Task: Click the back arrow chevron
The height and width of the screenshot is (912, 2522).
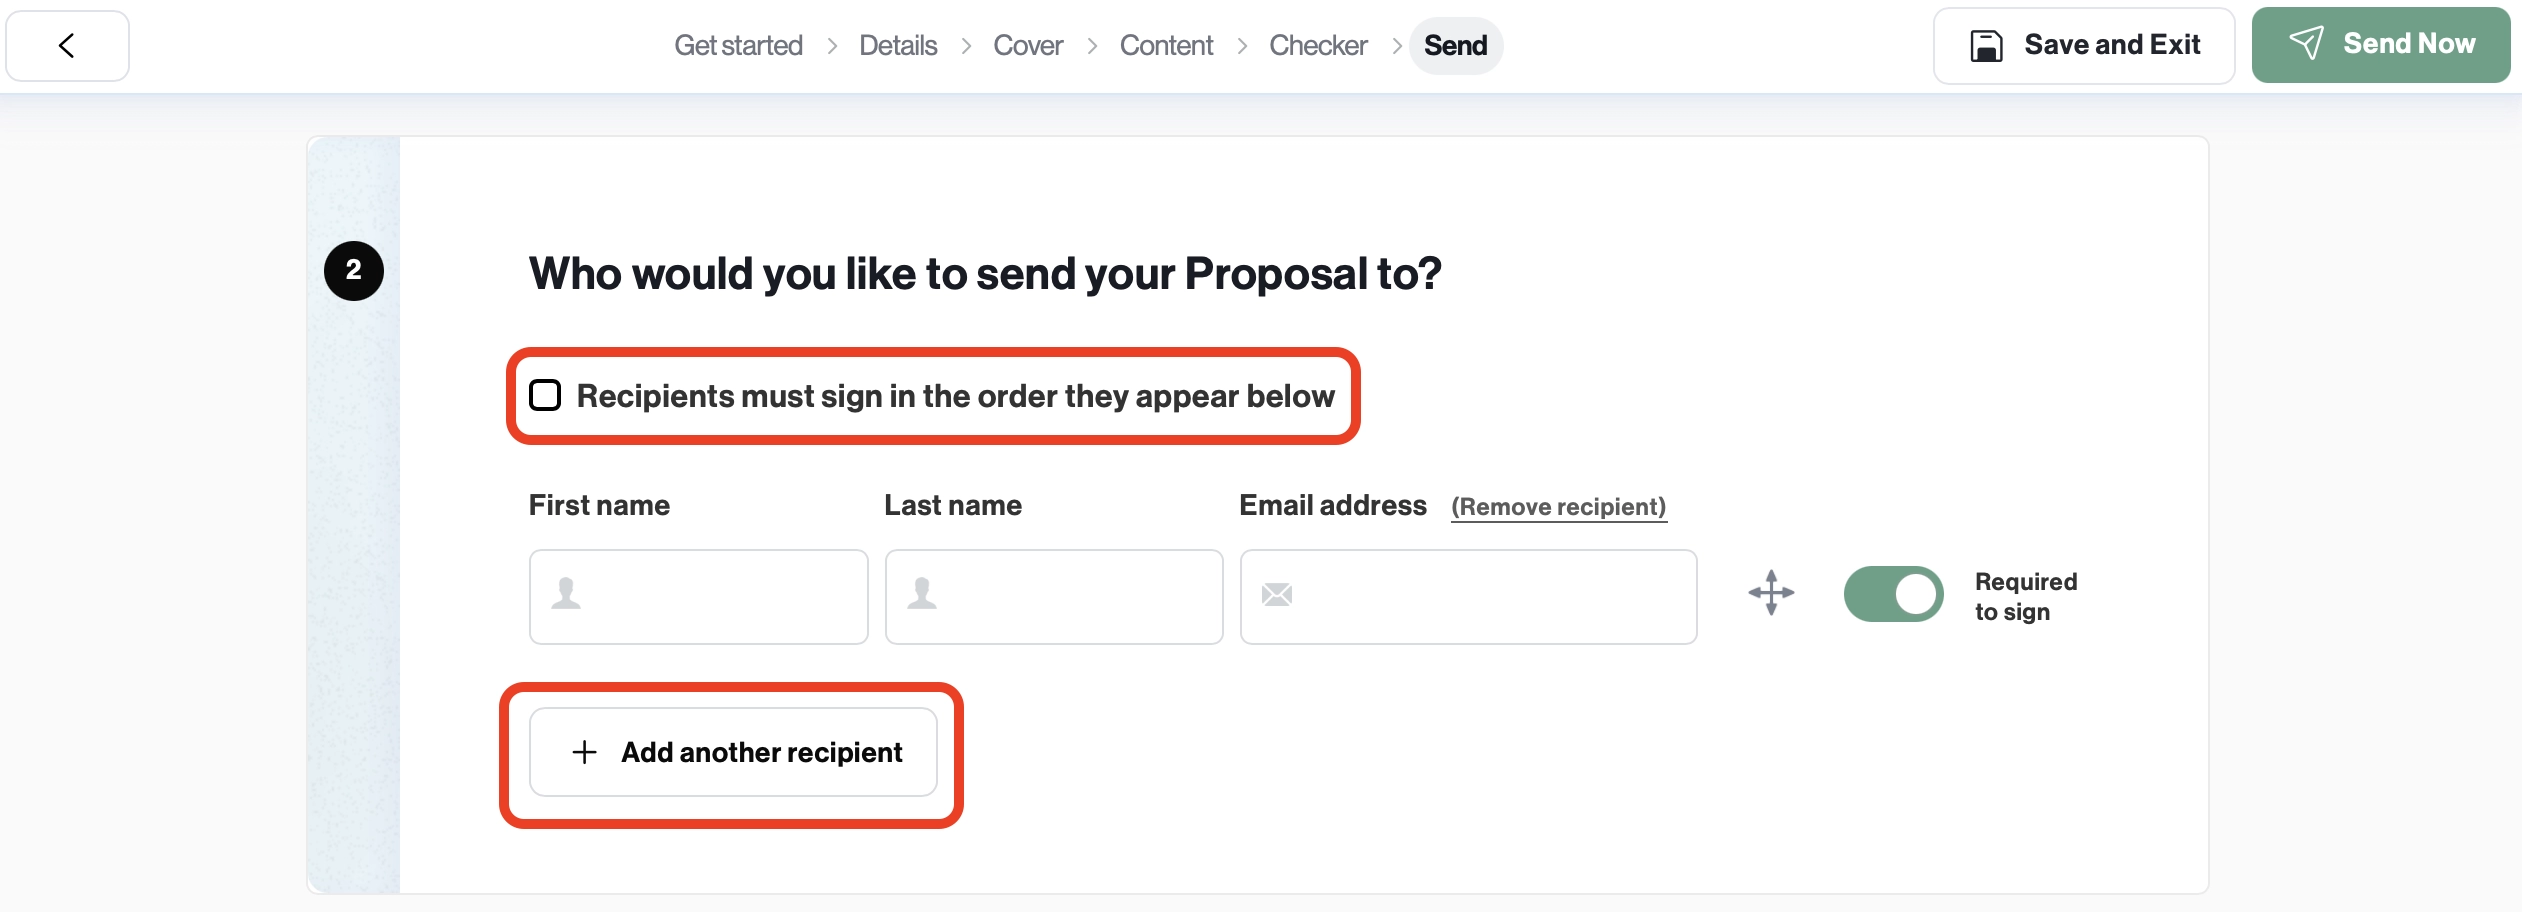Action: point(66,45)
